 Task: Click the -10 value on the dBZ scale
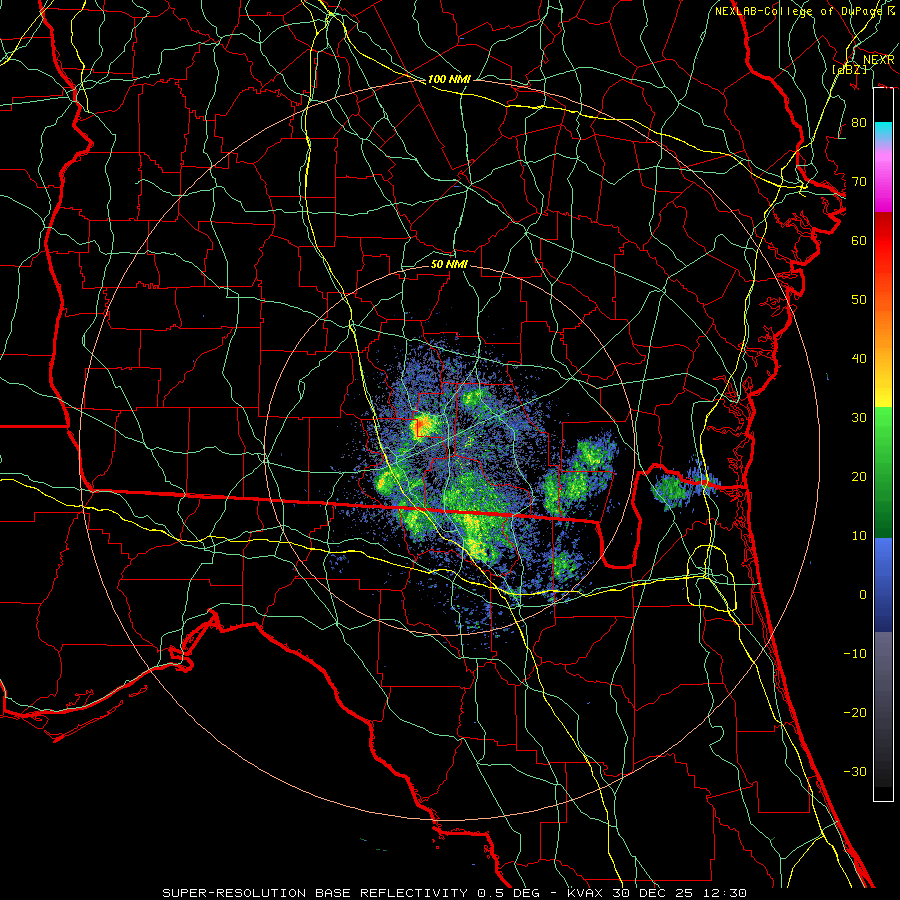pos(855,653)
